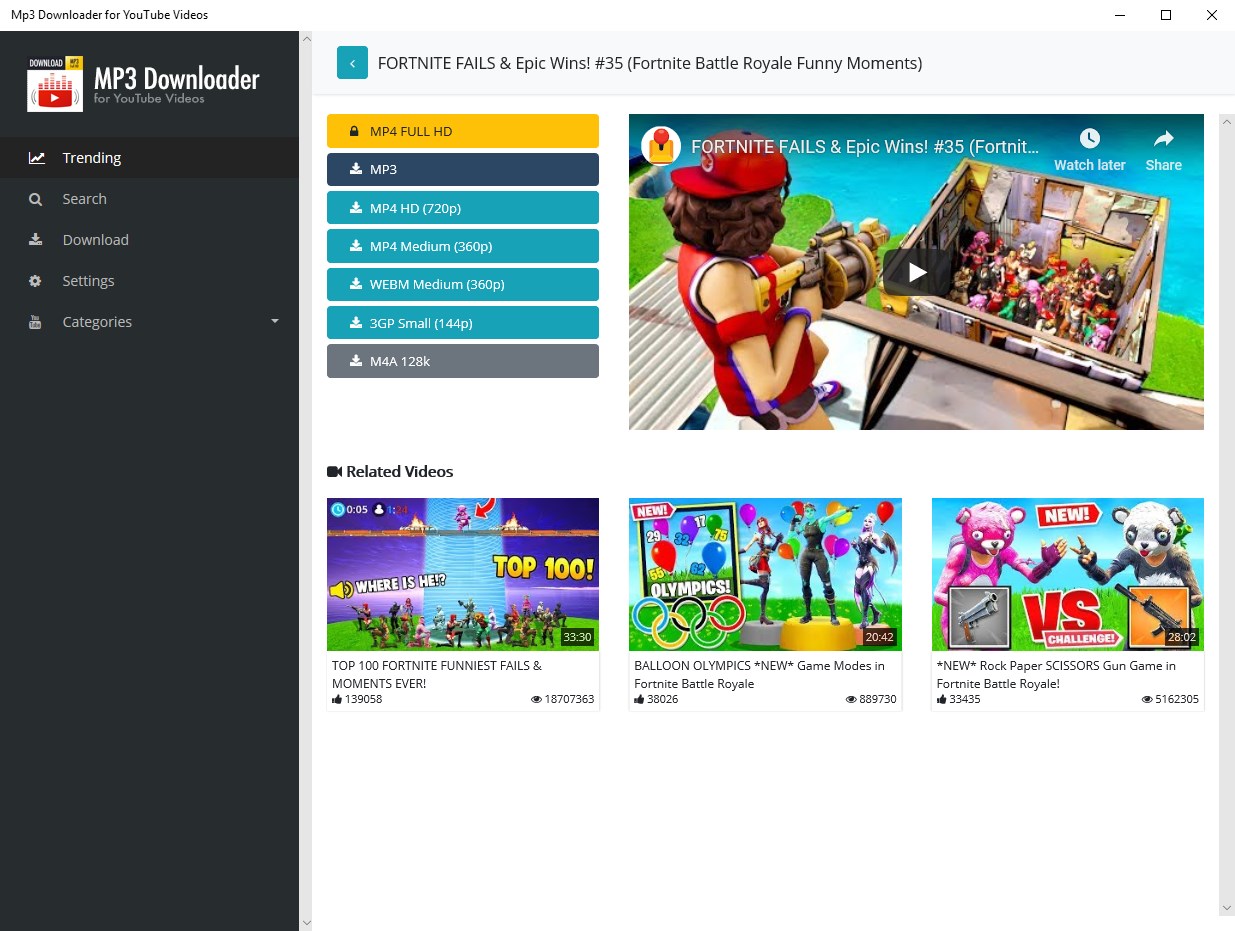Download MP4 HD (720p)
Image resolution: width=1235 pixels, height=931 pixels.
463,208
